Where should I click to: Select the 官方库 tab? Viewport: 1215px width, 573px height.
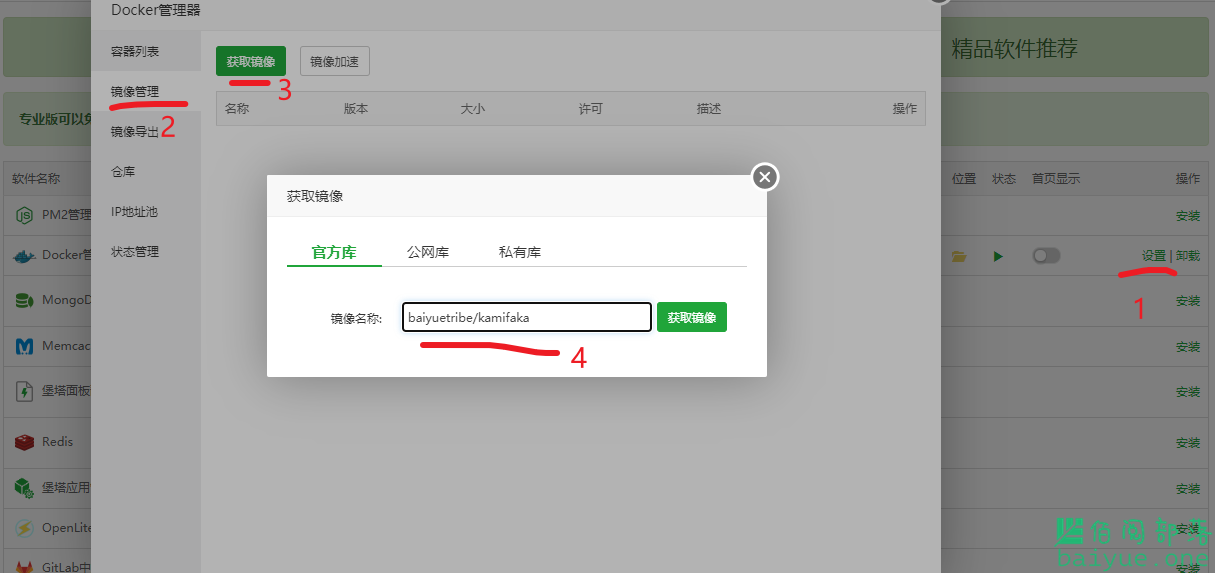(334, 252)
